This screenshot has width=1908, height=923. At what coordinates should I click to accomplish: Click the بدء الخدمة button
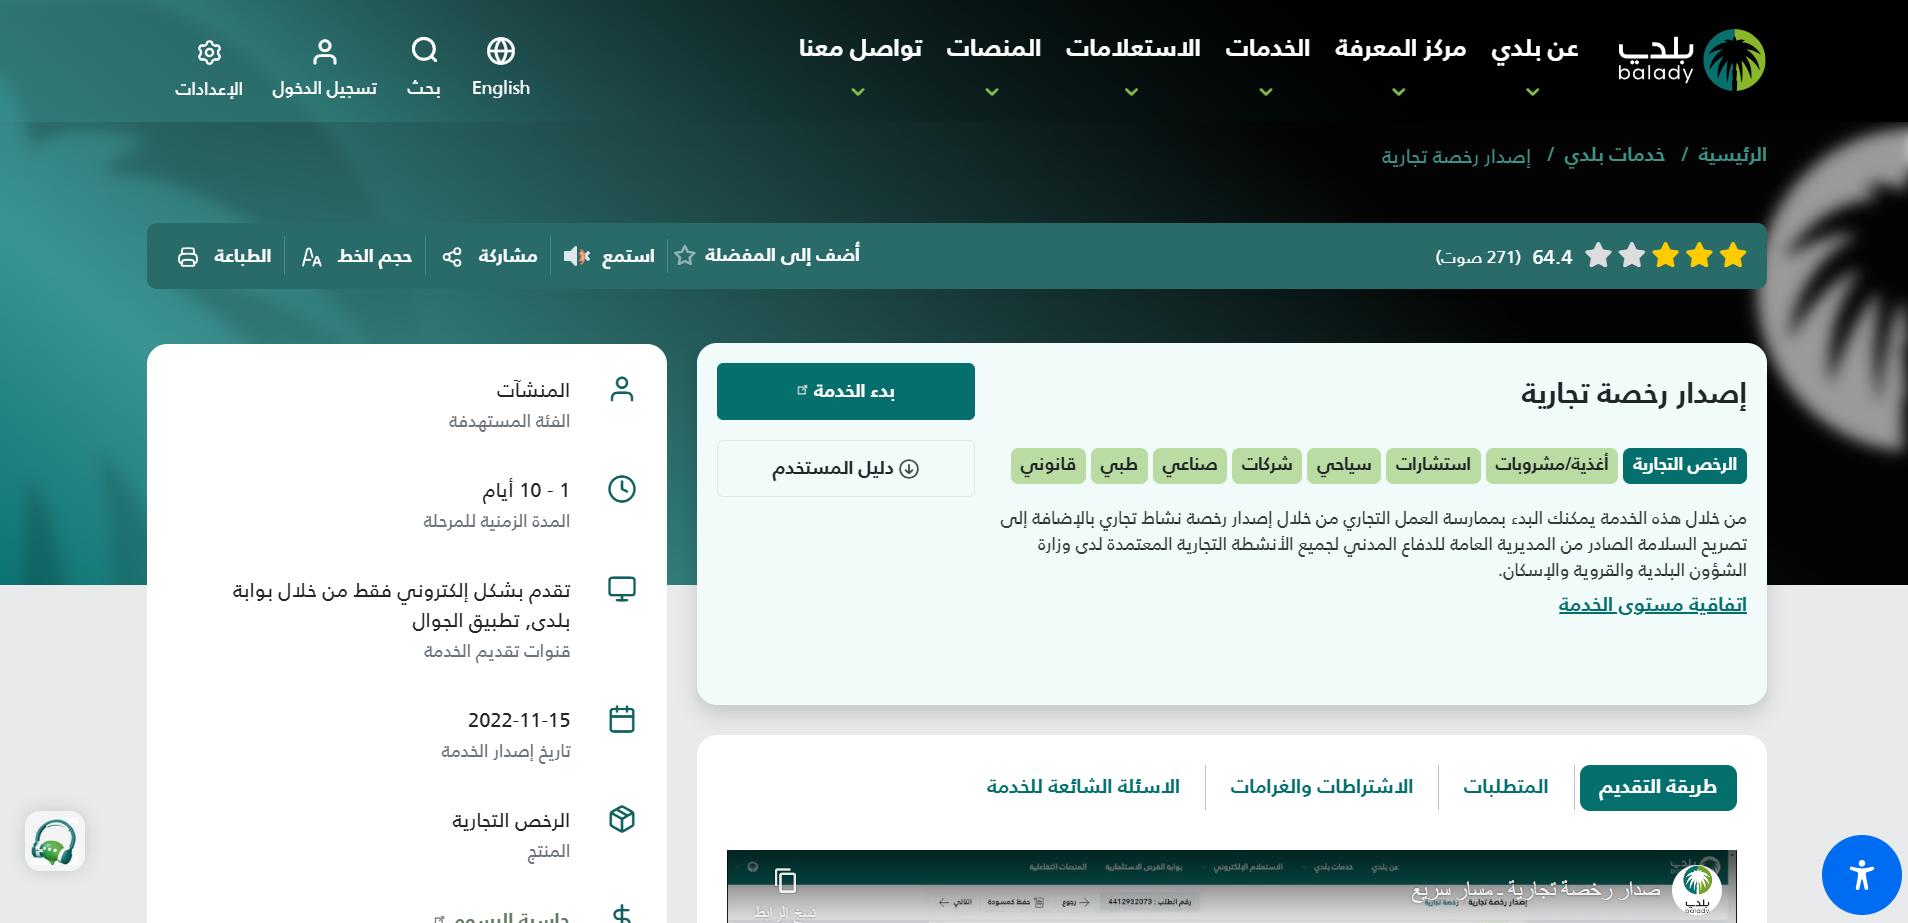coord(845,391)
